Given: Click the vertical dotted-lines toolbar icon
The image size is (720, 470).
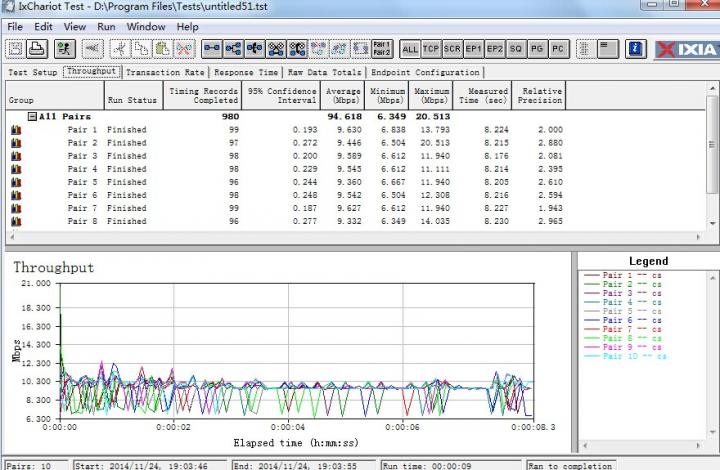Looking at the screenshot, I should 585,49.
